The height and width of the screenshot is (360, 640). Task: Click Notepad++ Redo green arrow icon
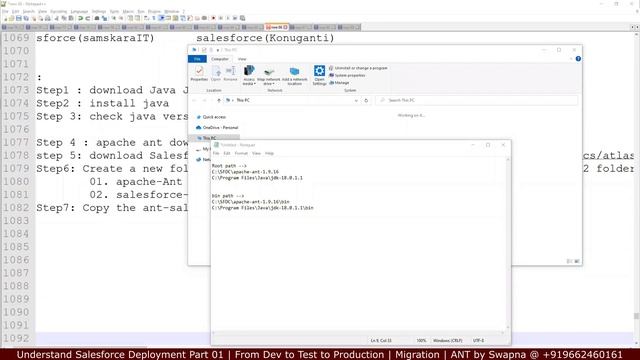[88, 18]
